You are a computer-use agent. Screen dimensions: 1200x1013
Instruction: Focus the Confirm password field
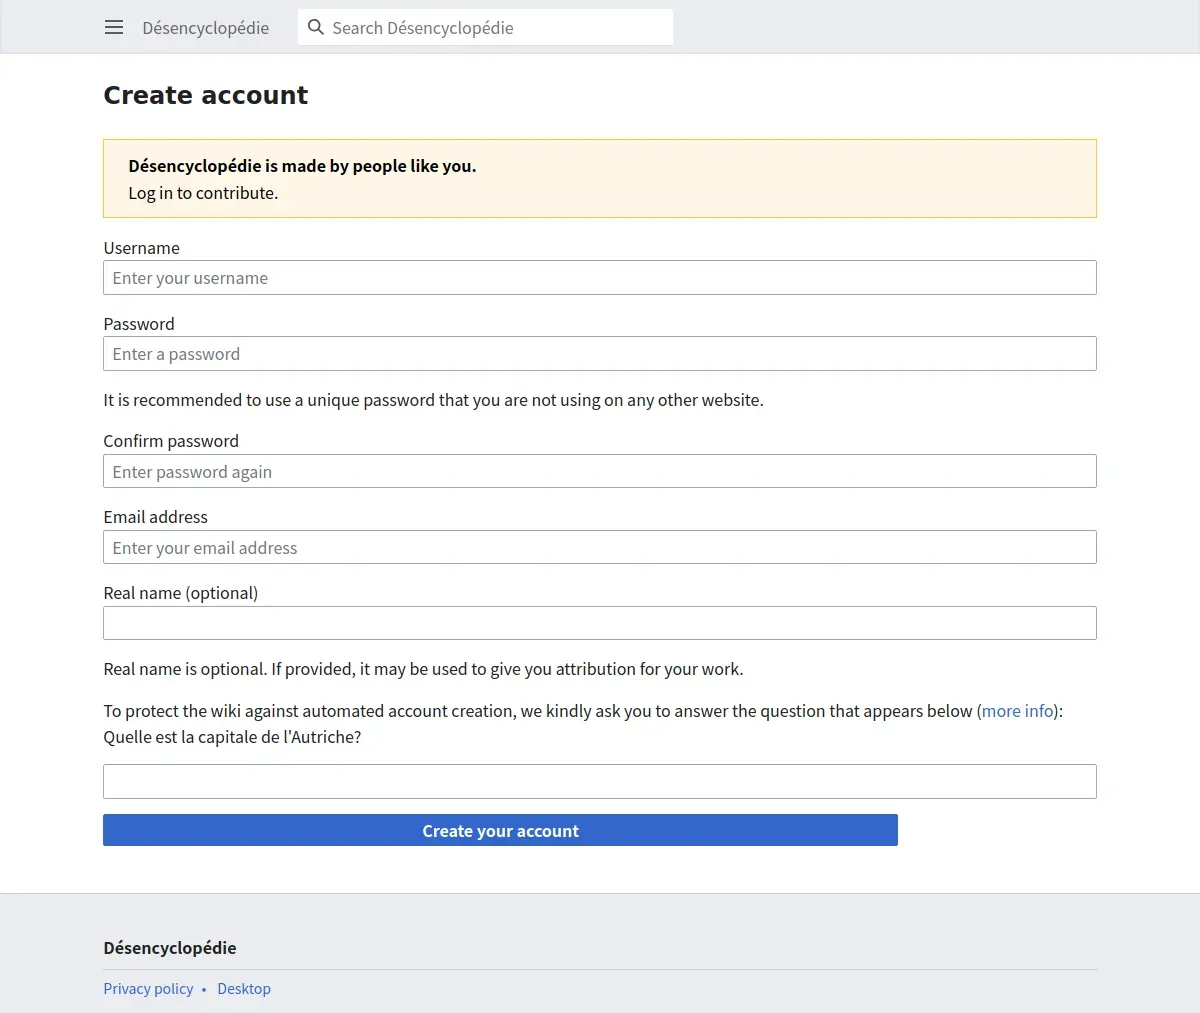click(599, 472)
